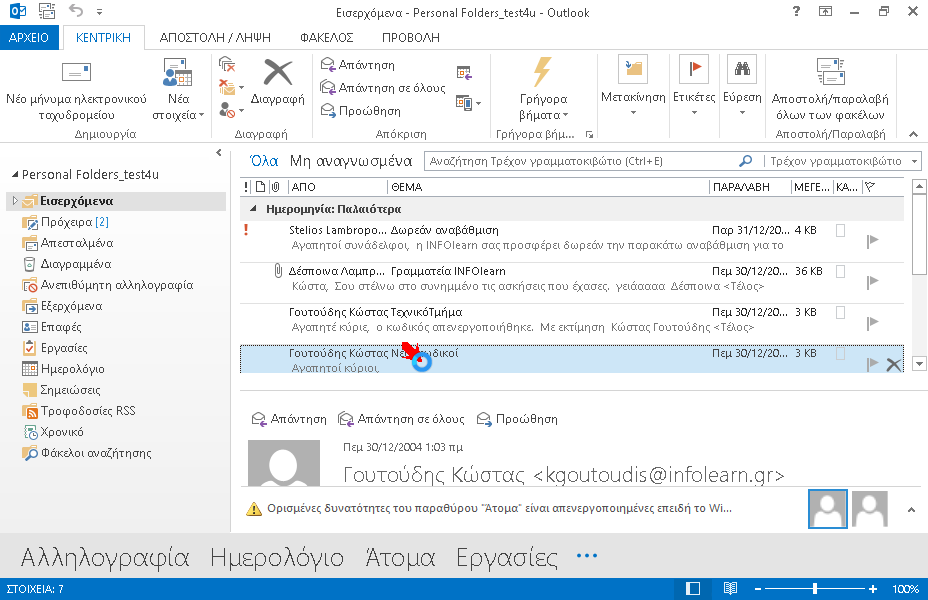This screenshot has width=928, height=600.
Task: Click Απάντηση σε όλους in reading pane
Action: (x=401, y=419)
